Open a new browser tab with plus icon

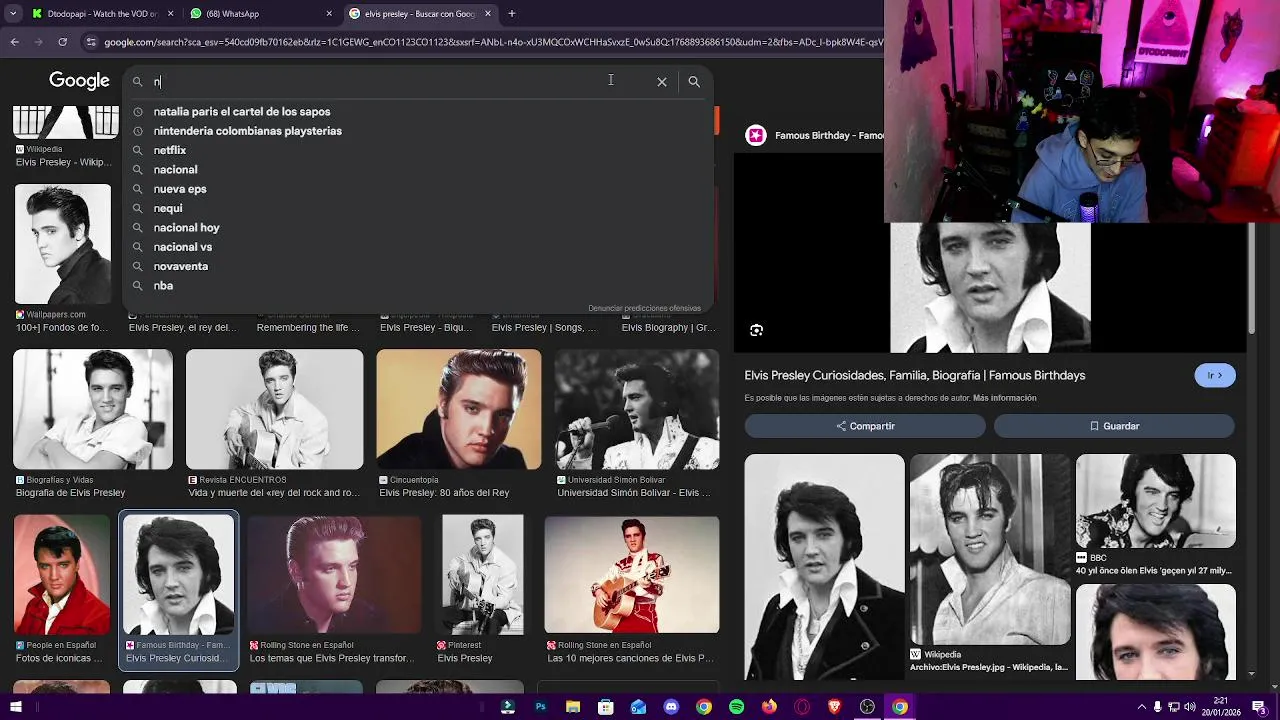coord(511,14)
